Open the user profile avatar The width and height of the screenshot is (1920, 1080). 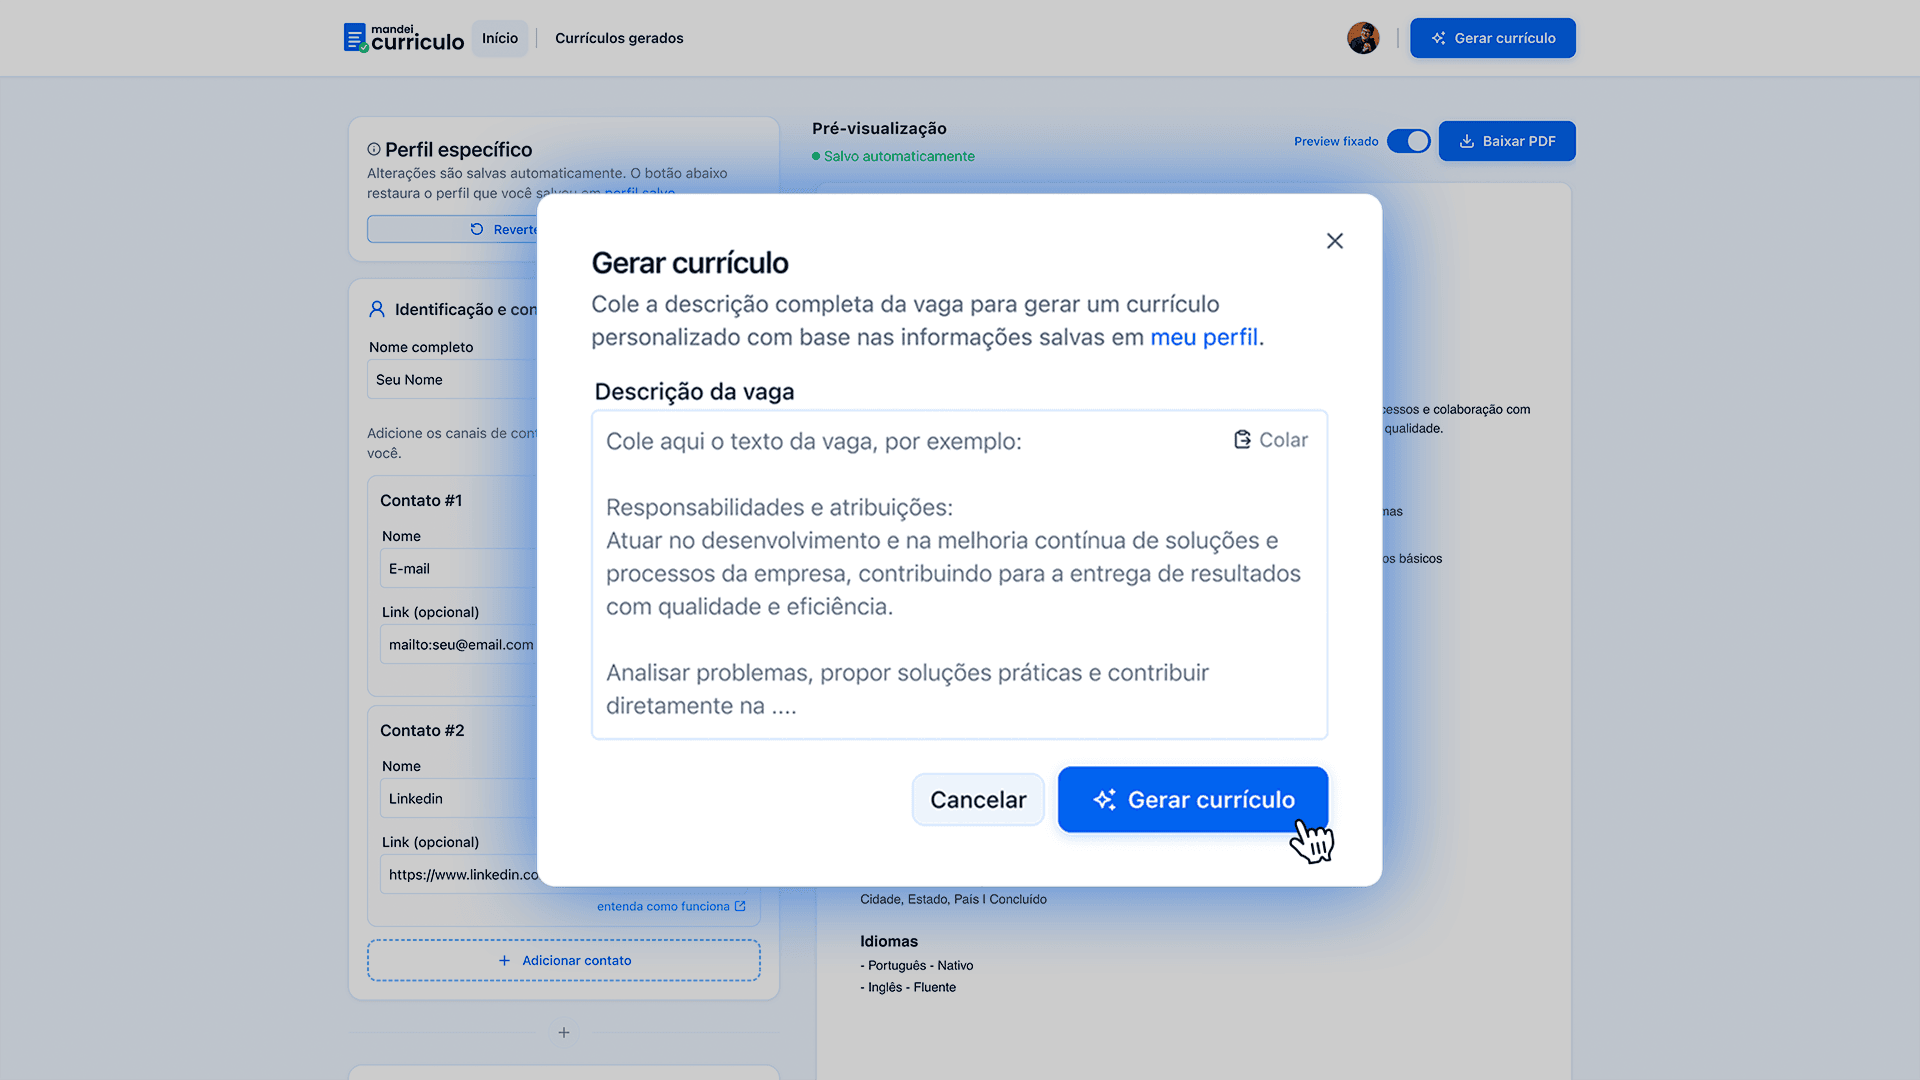(x=1362, y=38)
